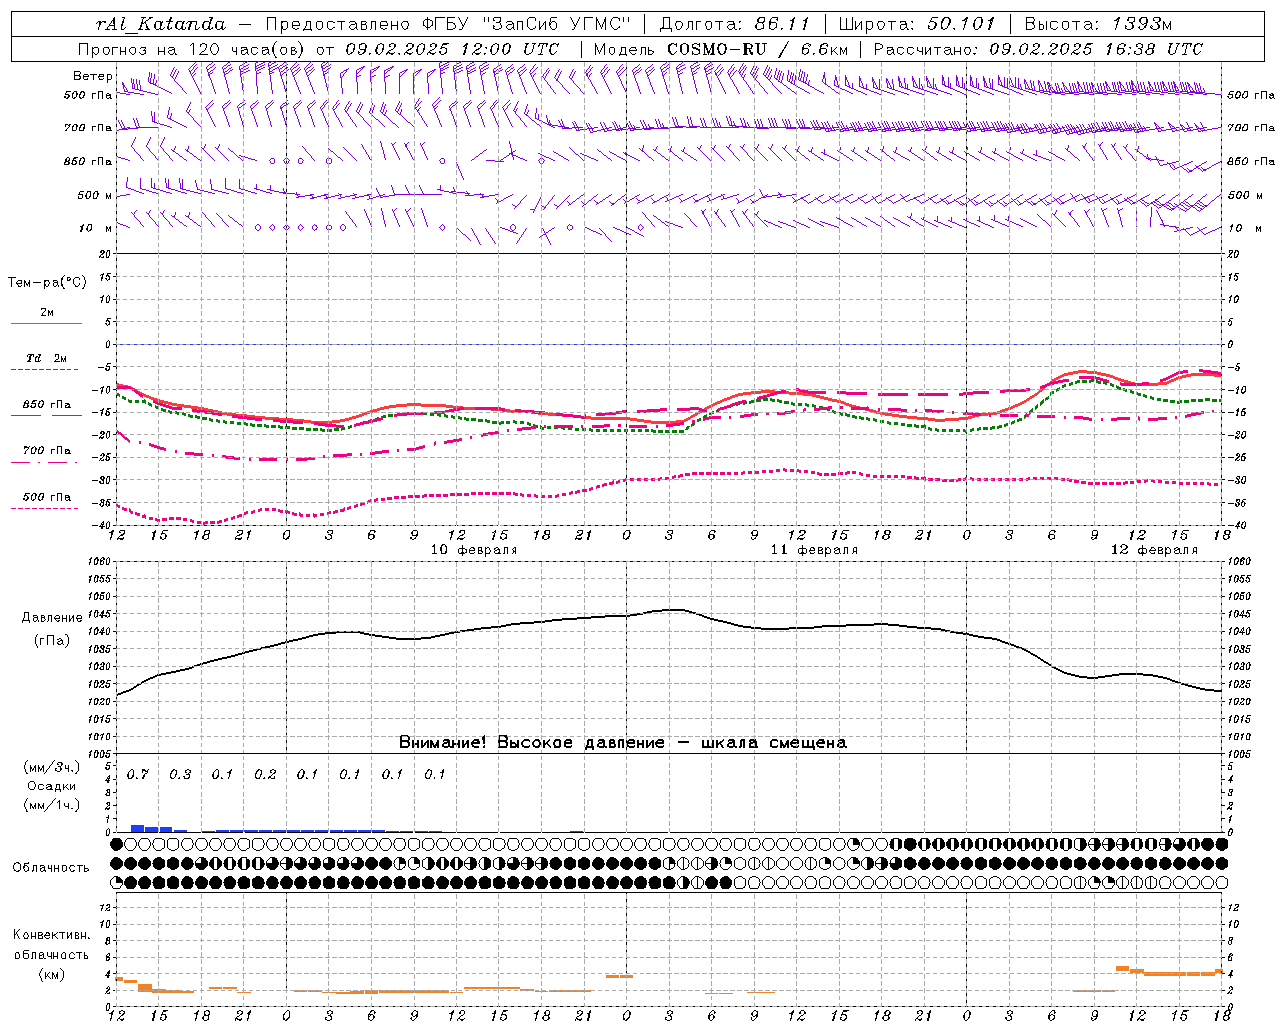Select the Тем-ра(°C) axis label

coord(47,283)
